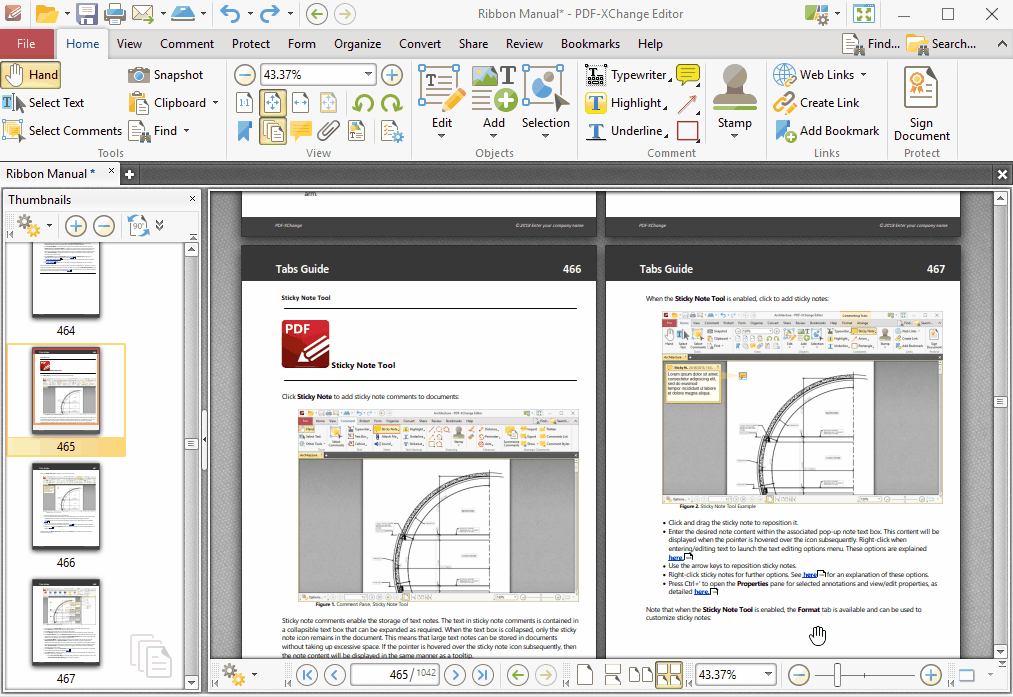
Task: Save the document with the floppy disk icon
Action: coord(86,14)
